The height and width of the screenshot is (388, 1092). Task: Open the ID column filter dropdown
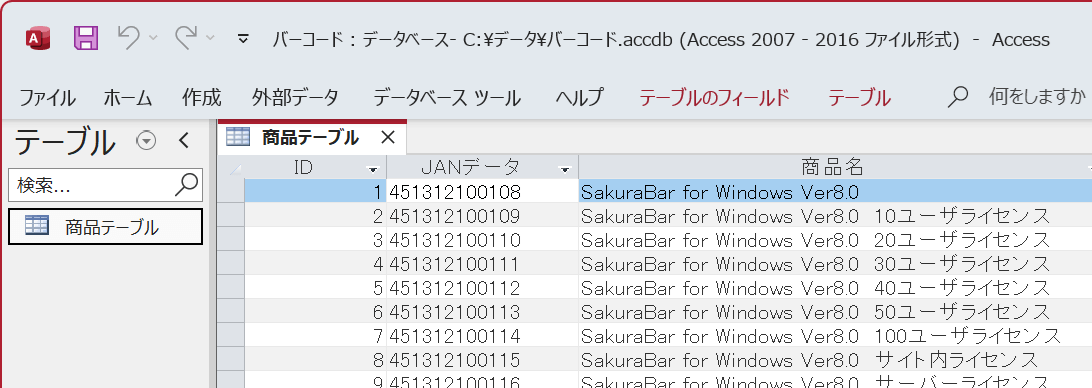(373, 169)
